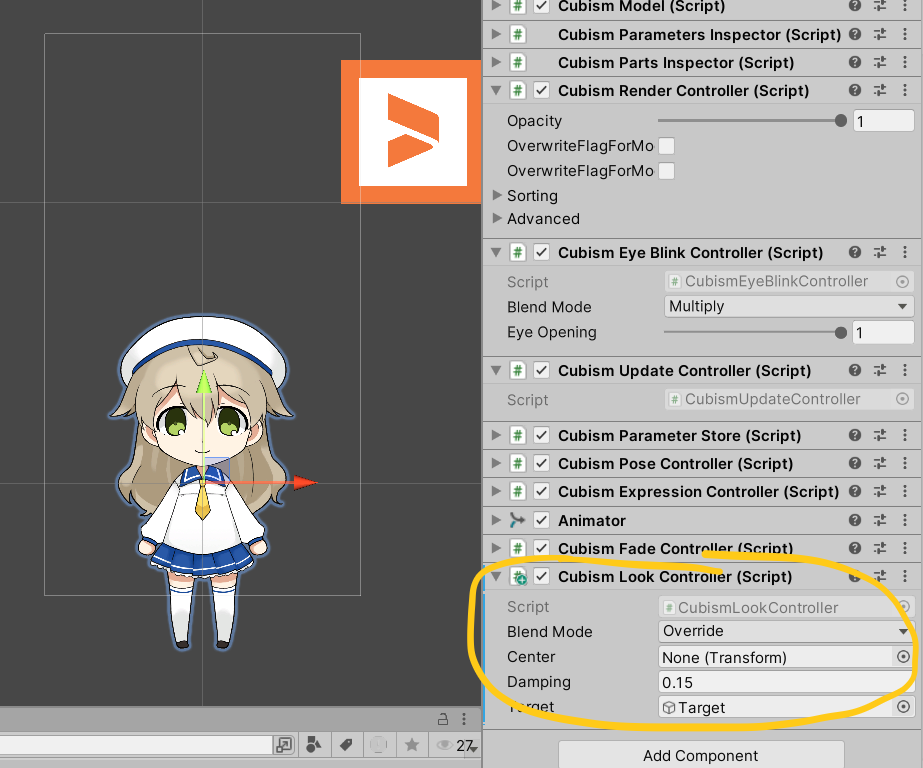Image resolution: width=923 pixels, height=768 pixels.
Task: Open object picker for the Target field
Action: [904, 707]
